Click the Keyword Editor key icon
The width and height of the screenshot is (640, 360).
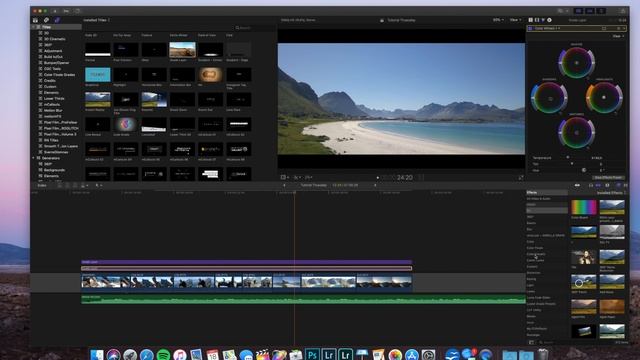pyautogui.click(x=66, y=11)
